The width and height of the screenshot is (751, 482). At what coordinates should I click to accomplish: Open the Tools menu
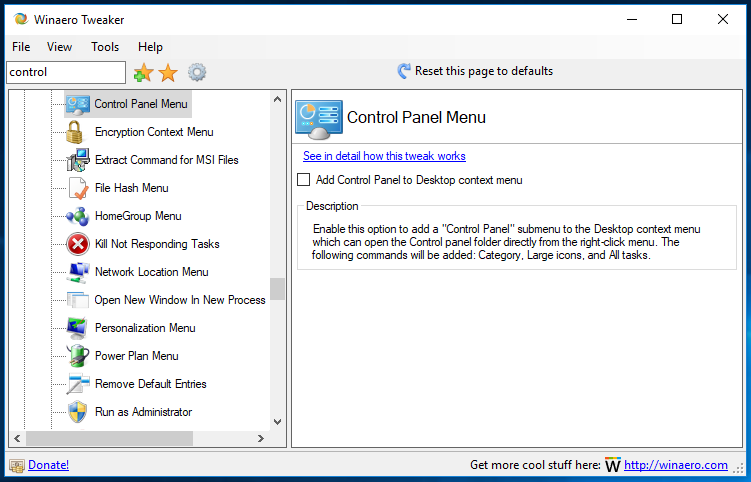pos(105,47)
